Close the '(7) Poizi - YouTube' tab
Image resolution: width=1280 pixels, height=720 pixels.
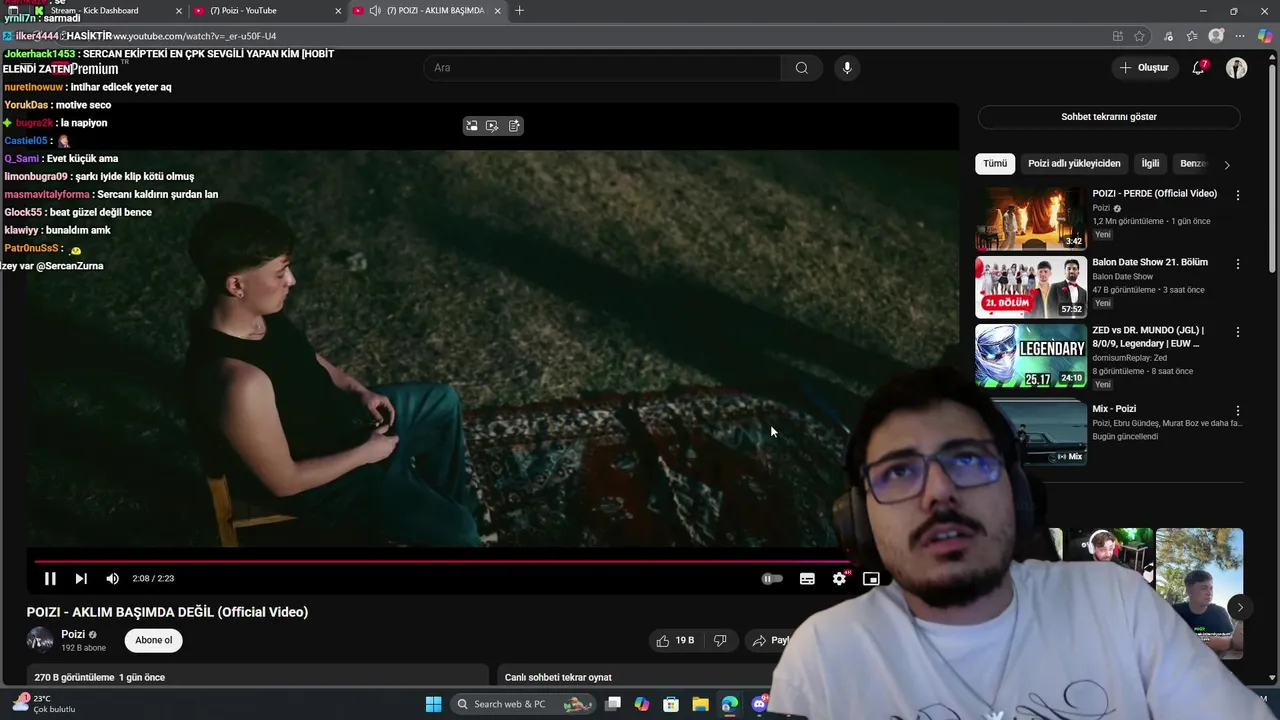tap(338, 11)
